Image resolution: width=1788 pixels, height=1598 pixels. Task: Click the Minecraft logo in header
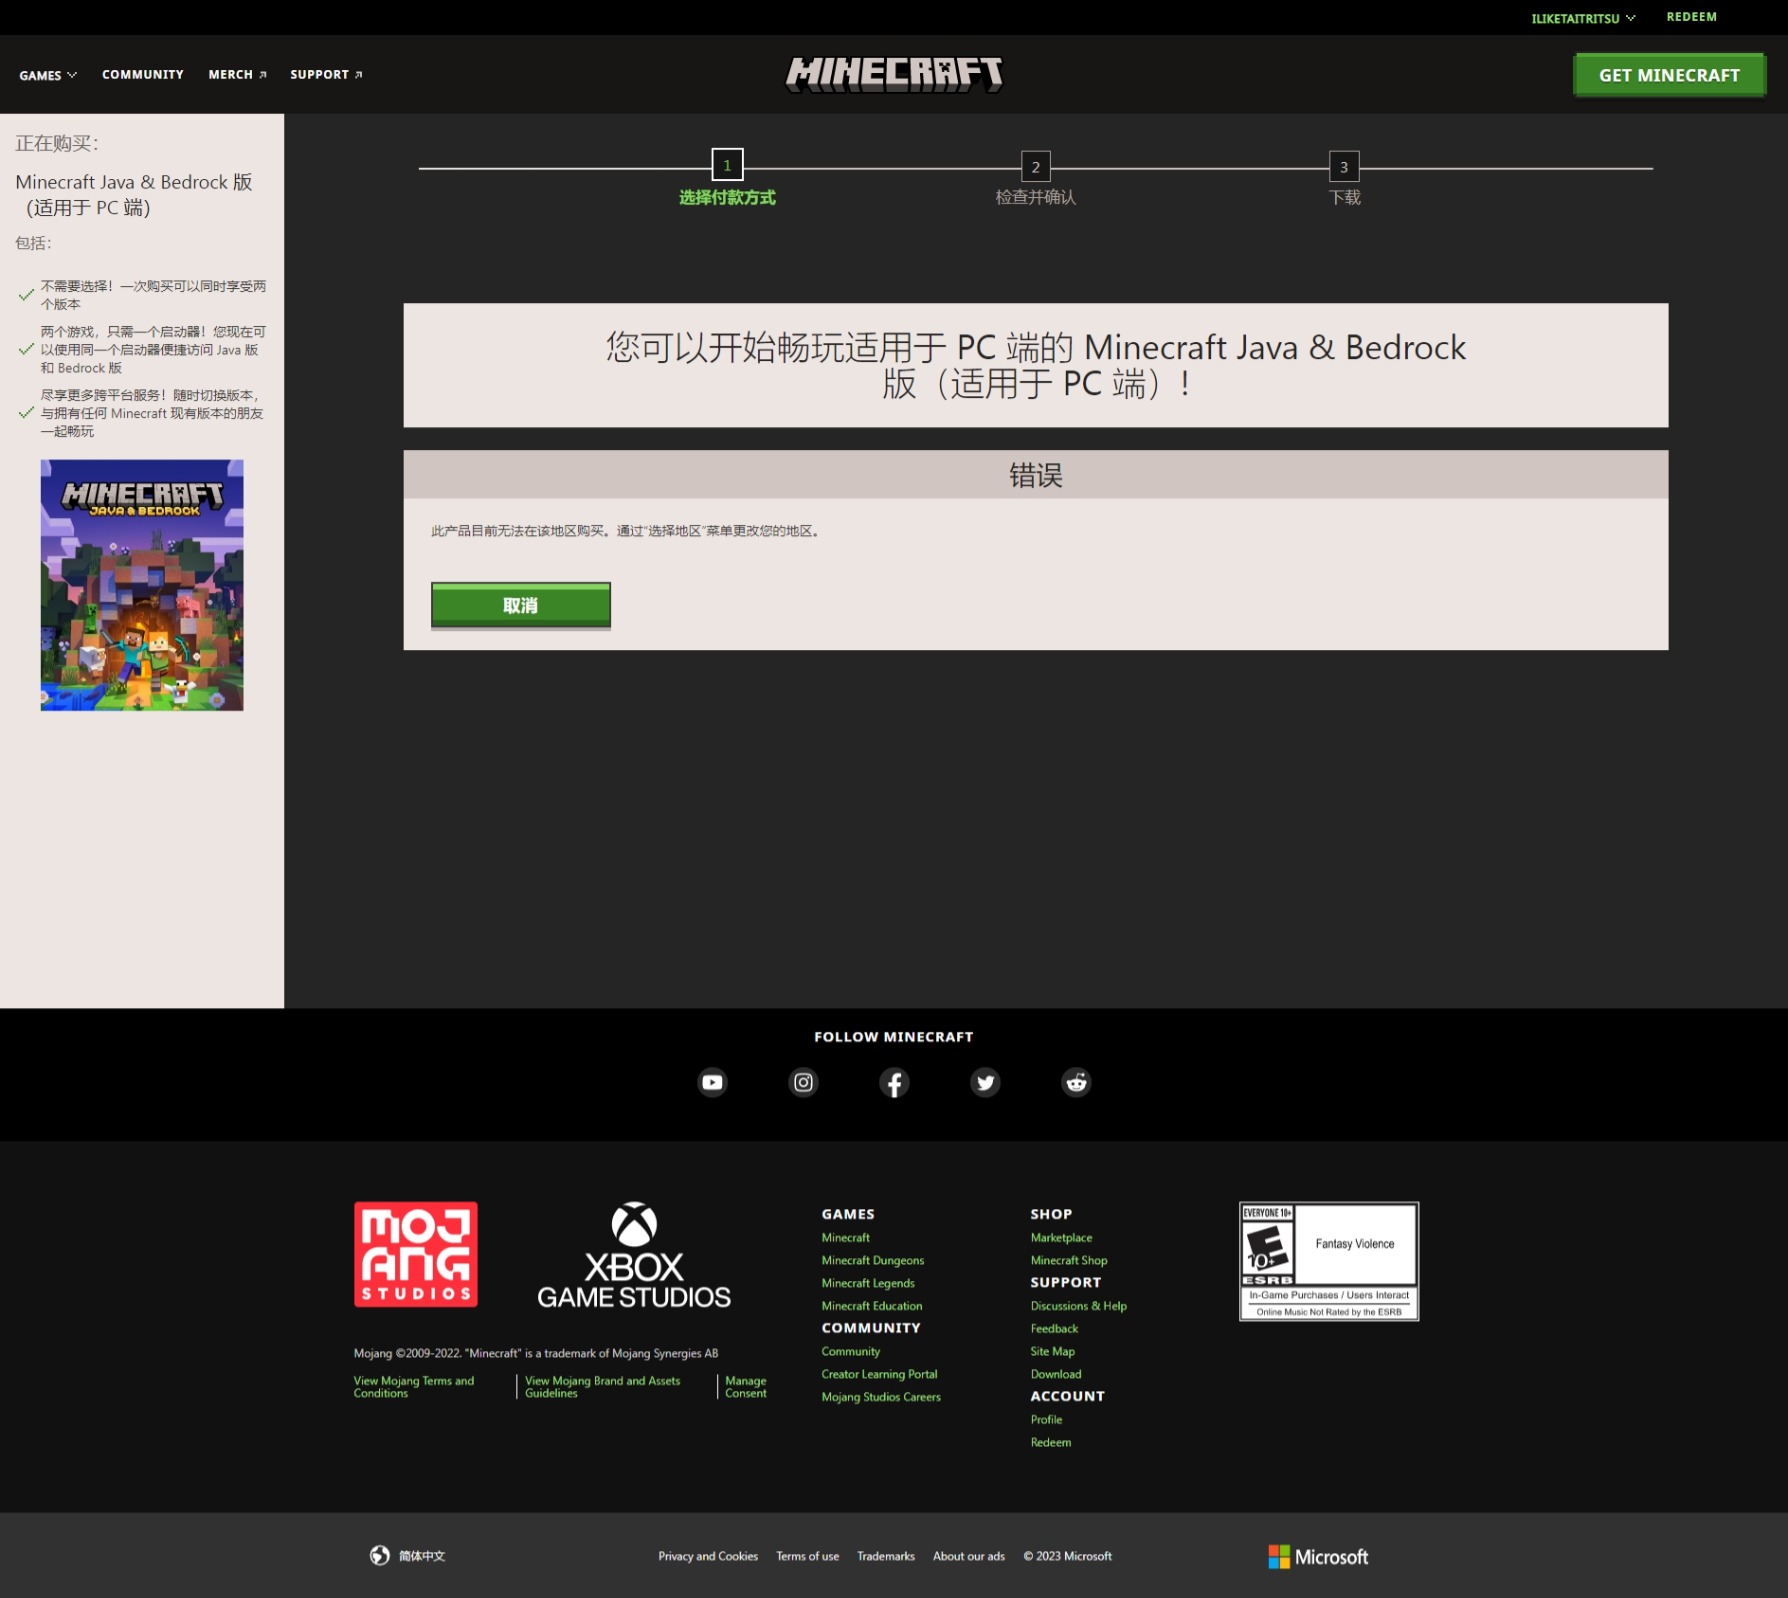click(894, 74)
